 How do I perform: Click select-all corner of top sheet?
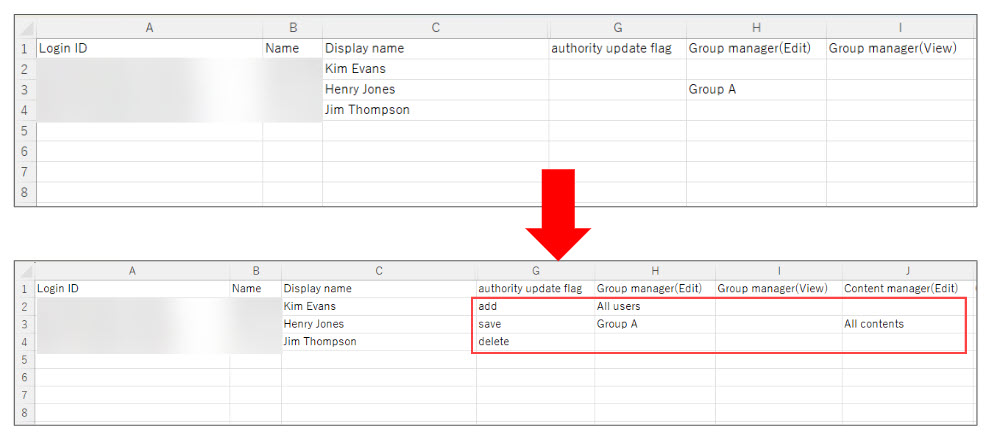pyautogui.click(x=25, y=28)
